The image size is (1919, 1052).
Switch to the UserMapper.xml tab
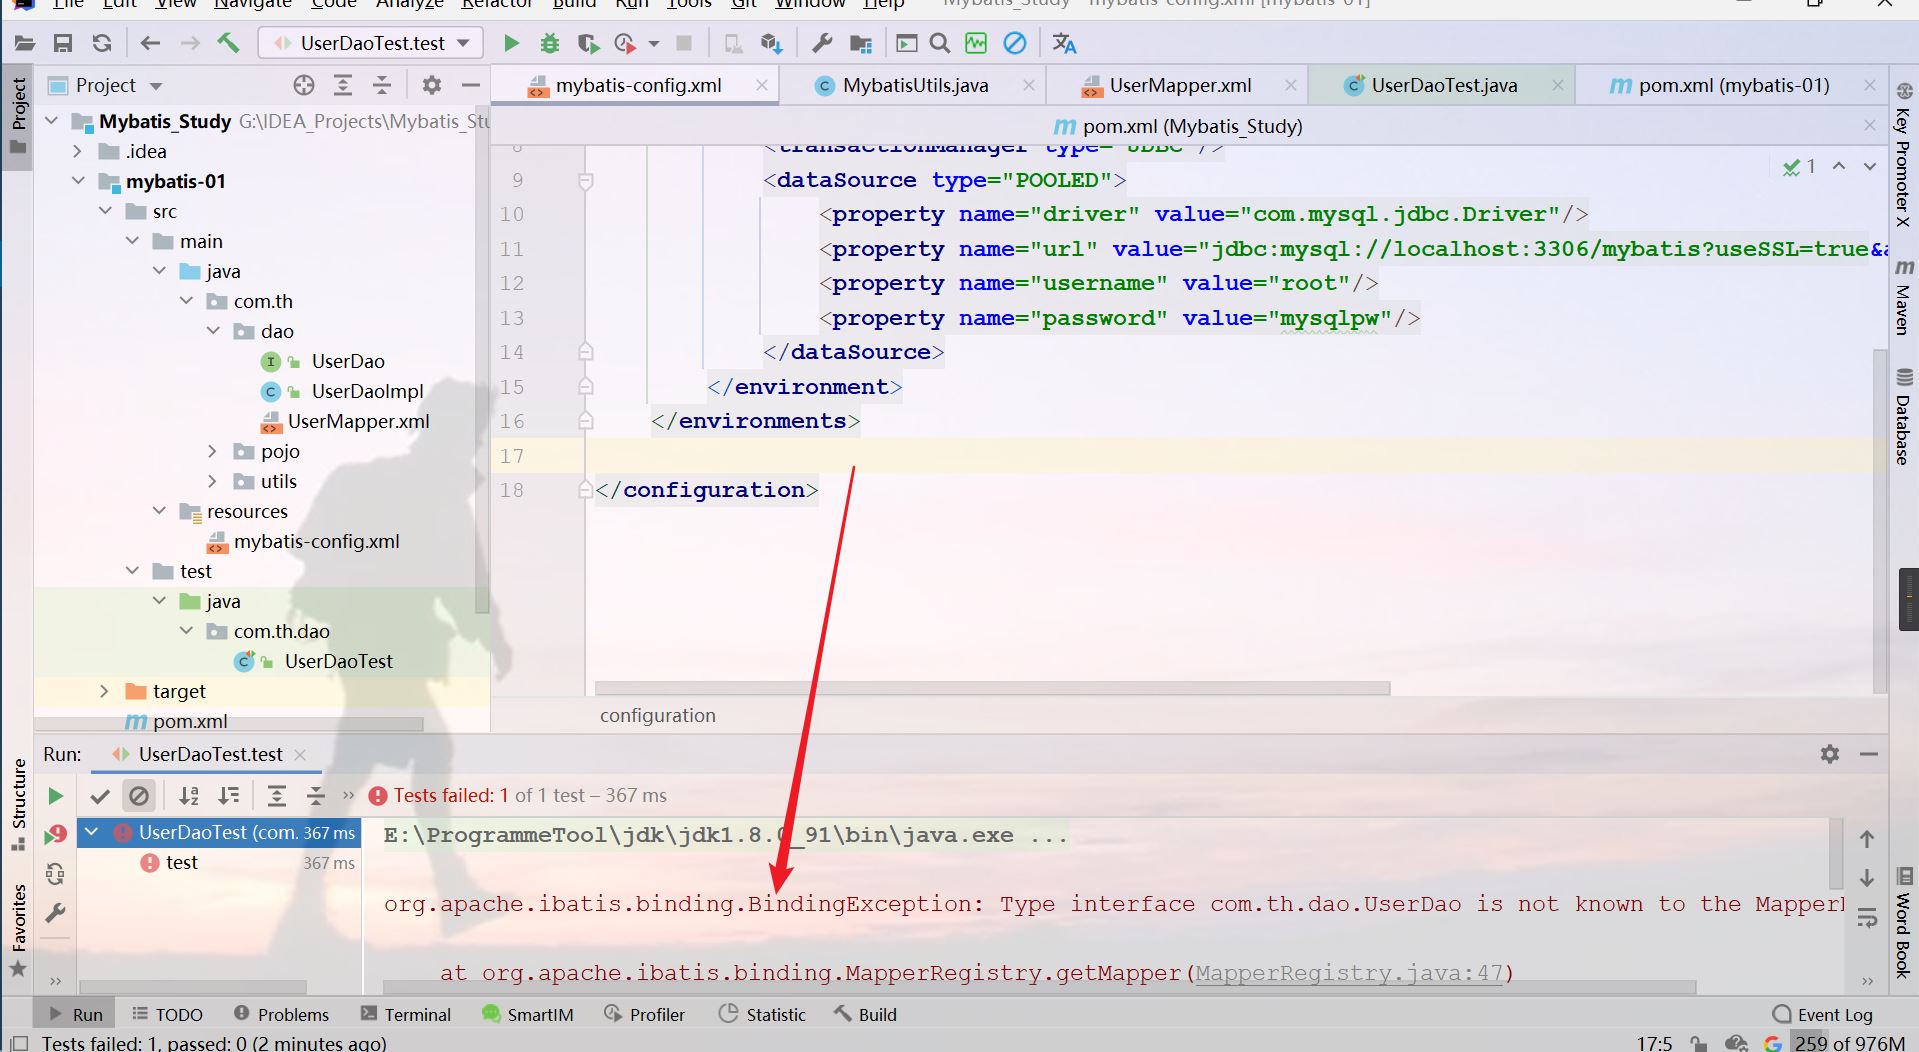[x=1179, y=85]
